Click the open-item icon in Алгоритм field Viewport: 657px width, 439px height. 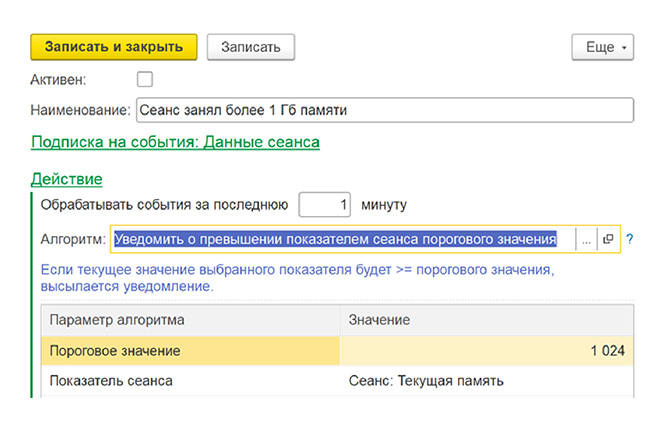click(x=608, y=239)
